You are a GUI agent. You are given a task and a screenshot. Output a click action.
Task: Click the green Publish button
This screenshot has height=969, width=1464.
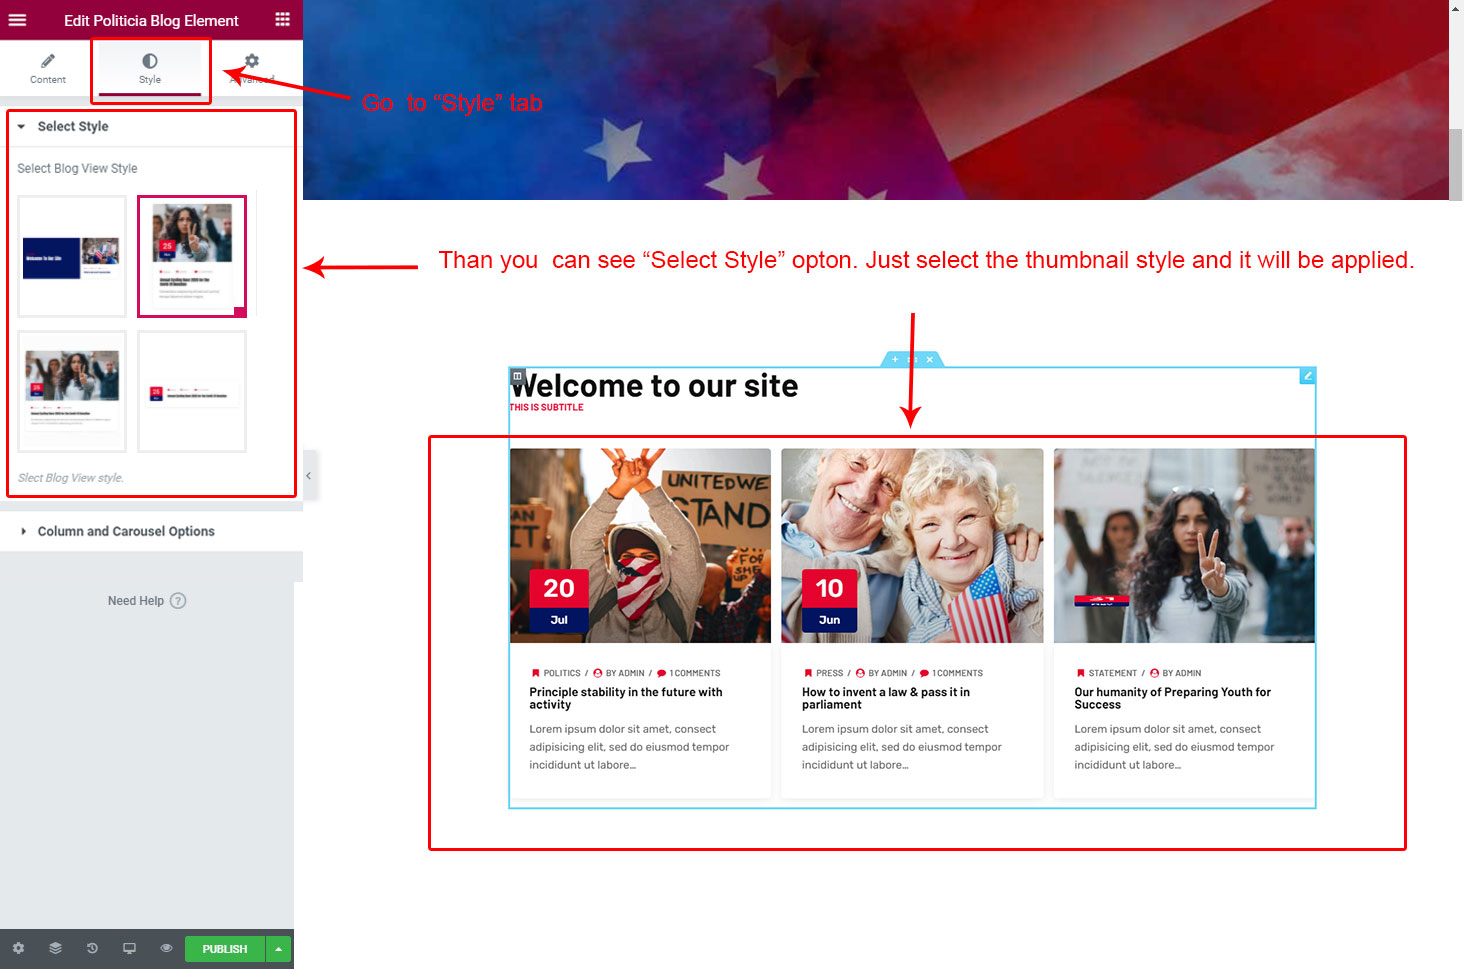click(224, 949)
